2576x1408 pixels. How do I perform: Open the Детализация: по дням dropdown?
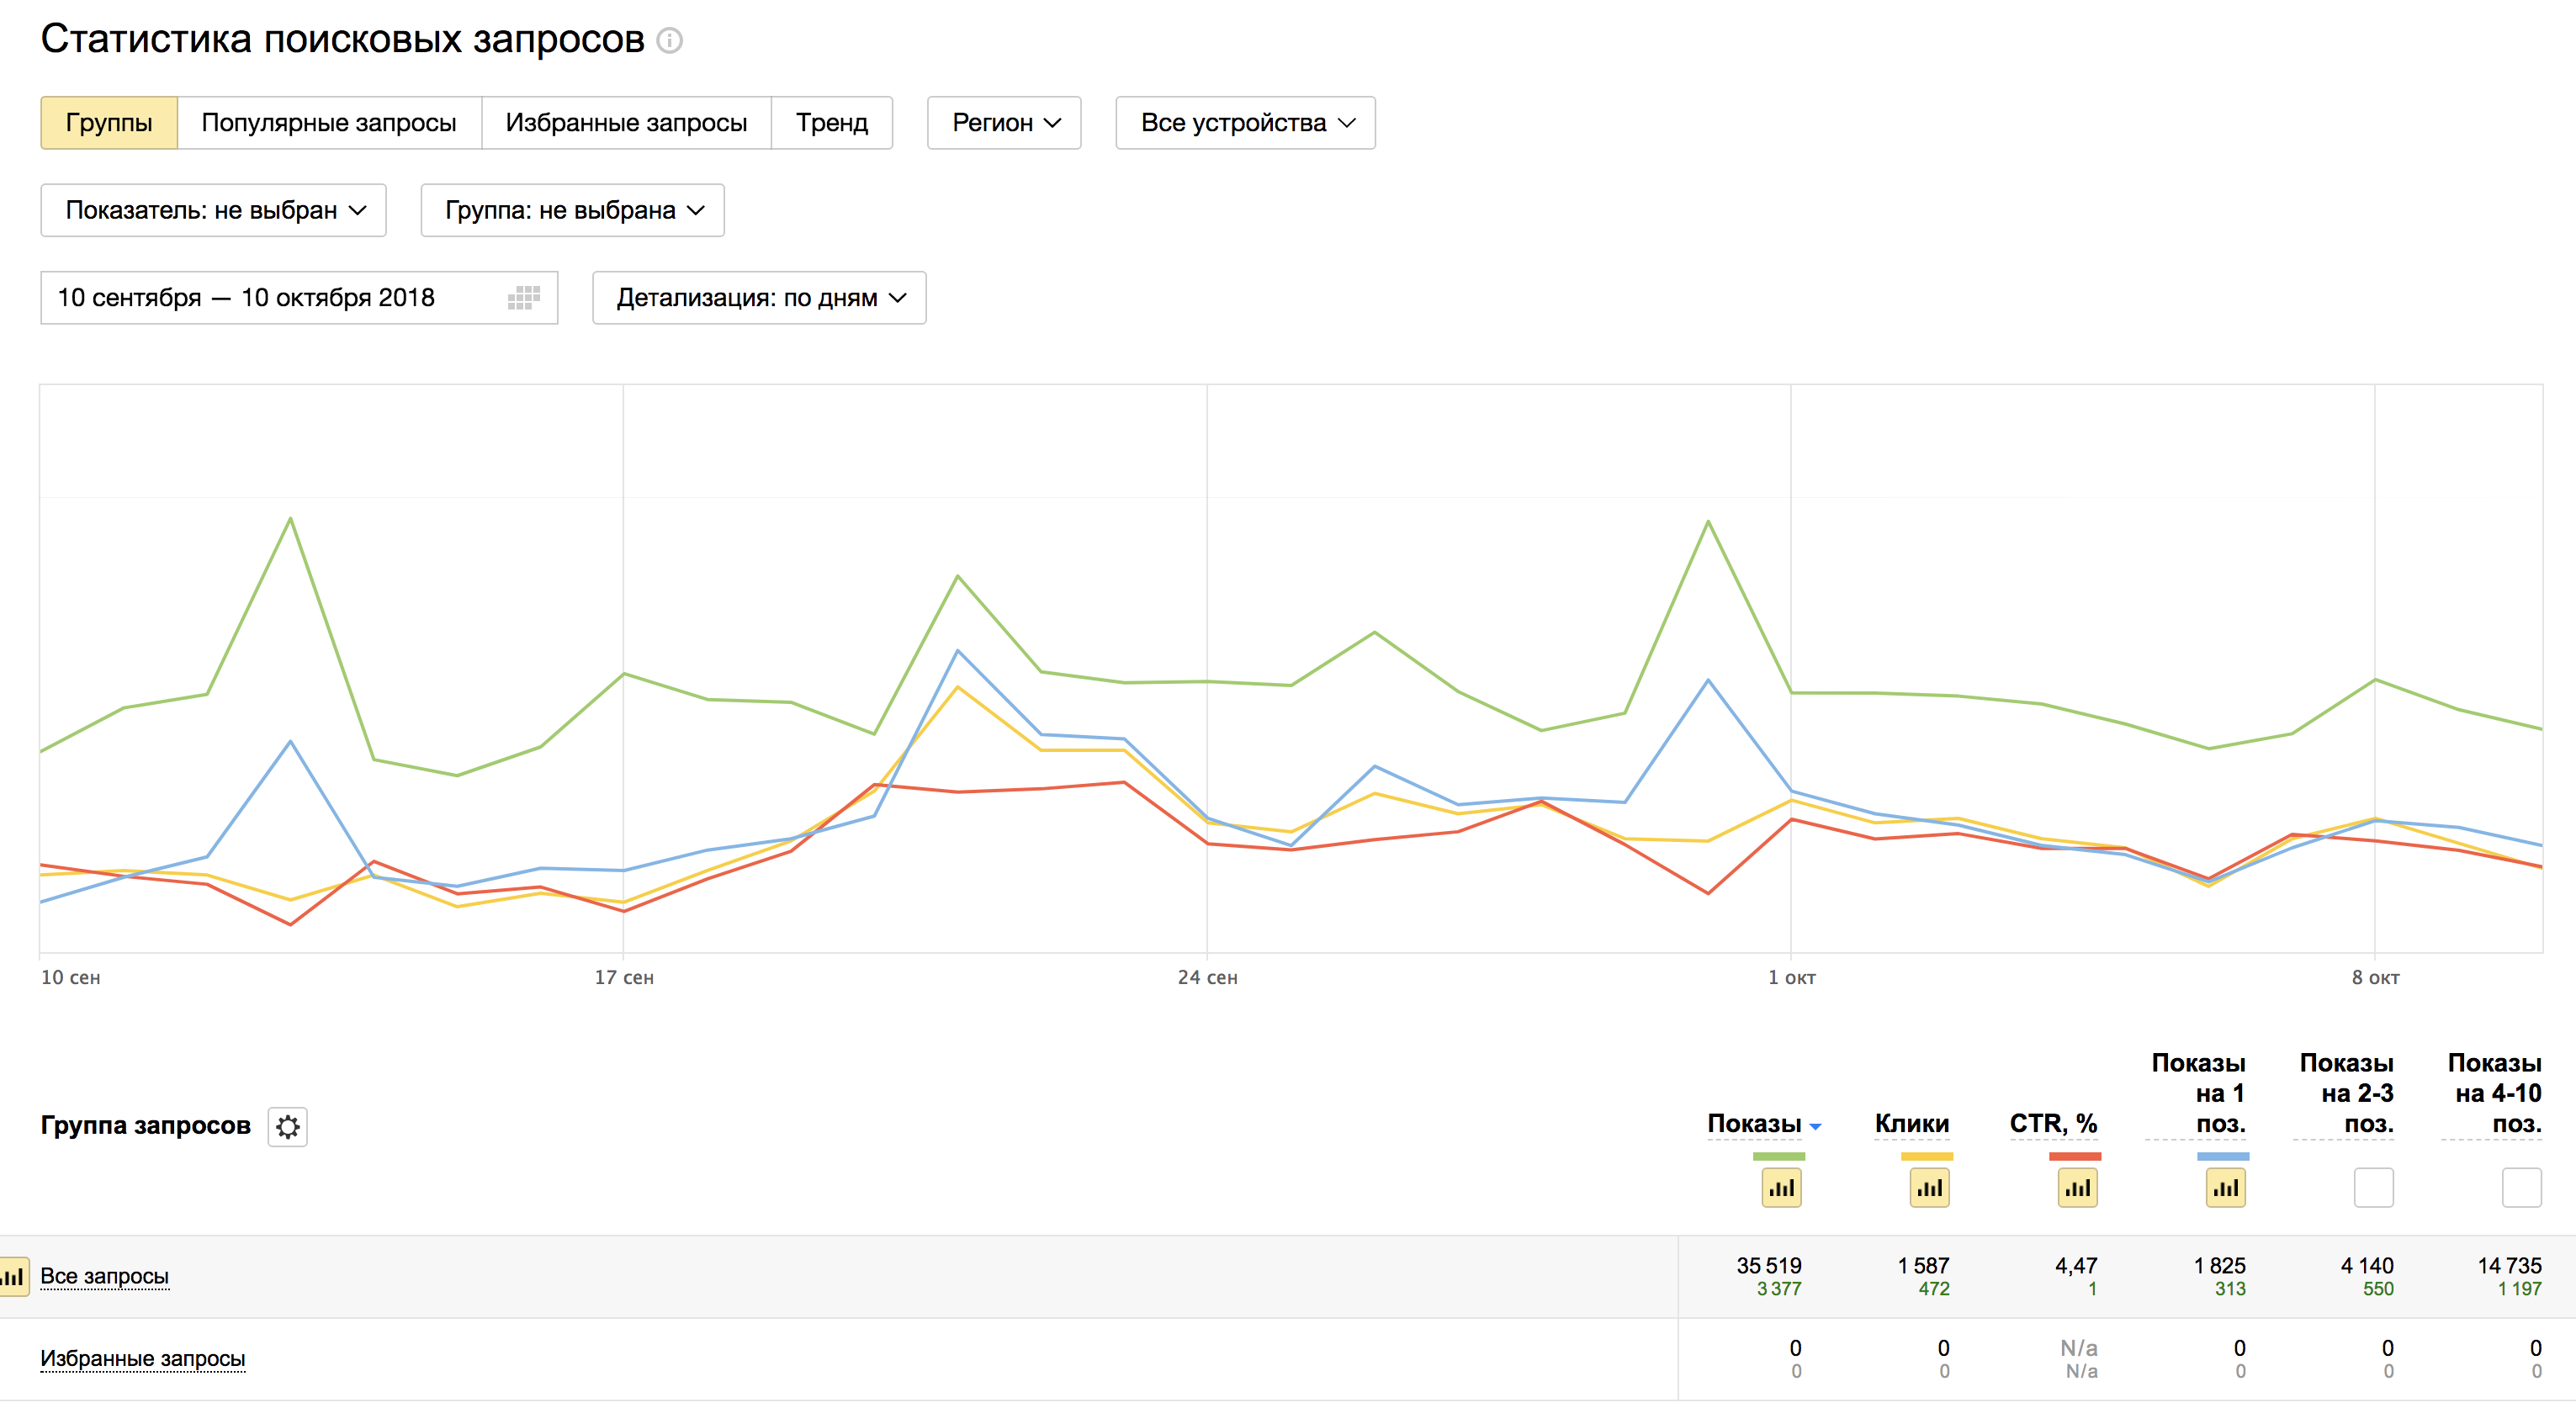point(758,298)
